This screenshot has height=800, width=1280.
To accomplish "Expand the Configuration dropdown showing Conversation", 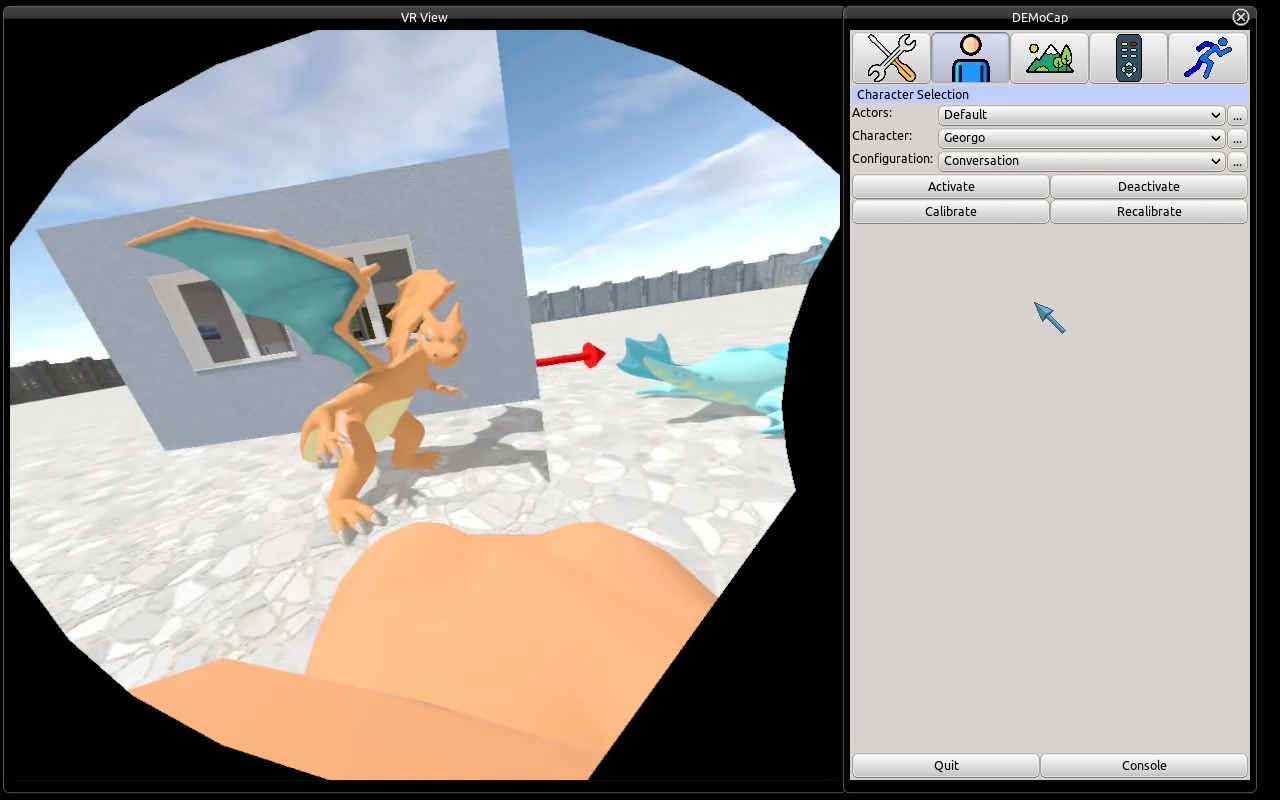I will click(x=1082, y=161).
